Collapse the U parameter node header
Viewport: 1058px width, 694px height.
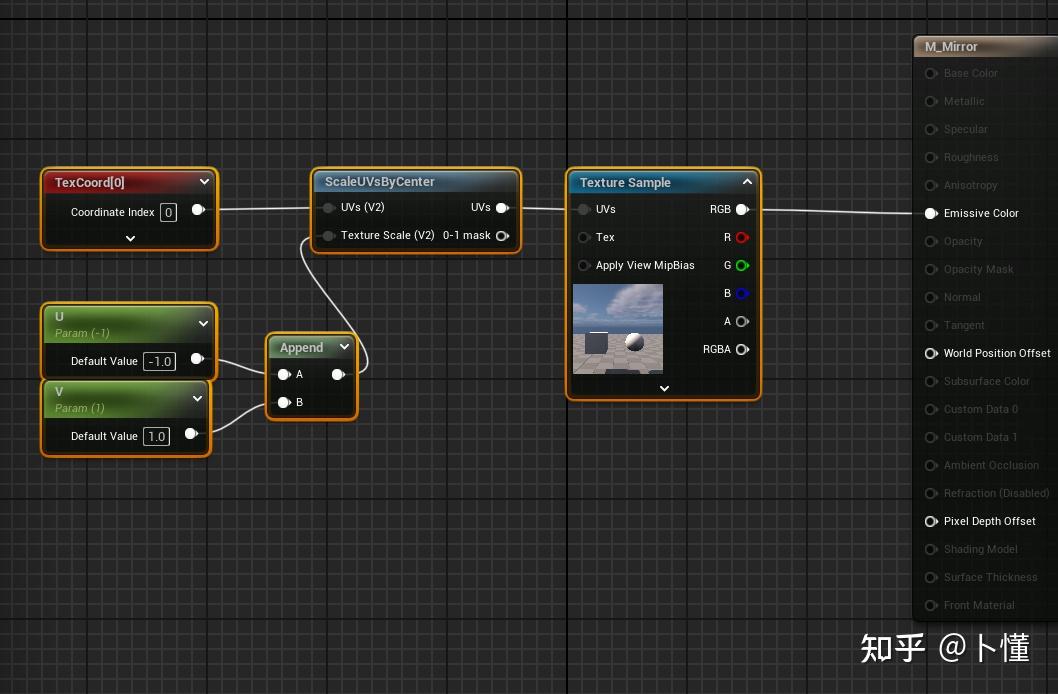tap(203, 323)
